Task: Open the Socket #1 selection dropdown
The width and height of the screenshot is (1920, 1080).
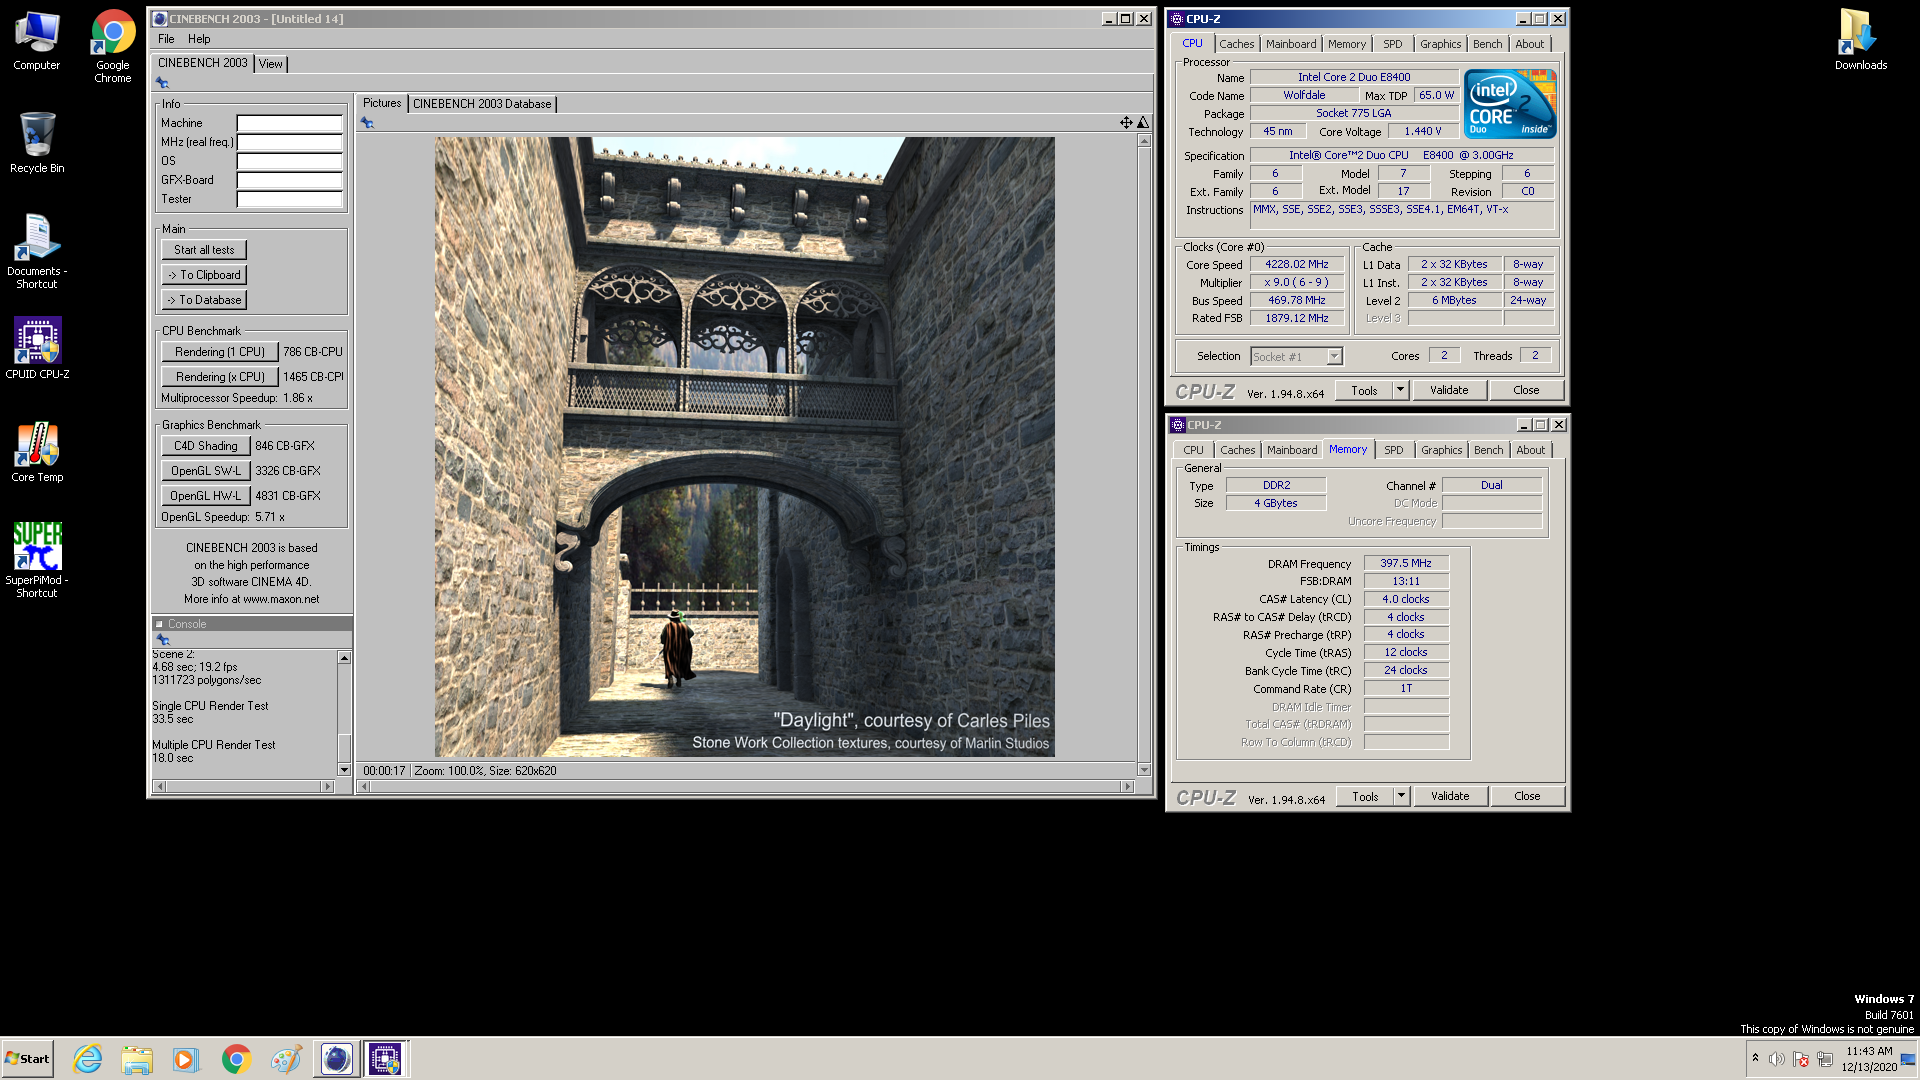Action: coord(1296,357)
